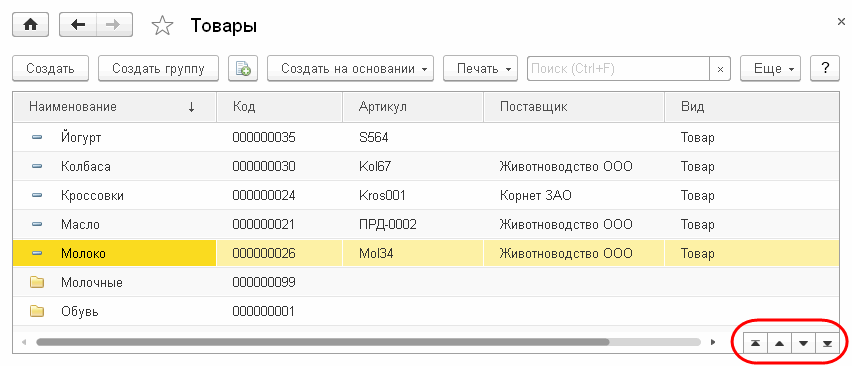Image resolution: width=852 pixels, height=366 pixels.
Task: Jump to last row of list
Action: [827, 343]
